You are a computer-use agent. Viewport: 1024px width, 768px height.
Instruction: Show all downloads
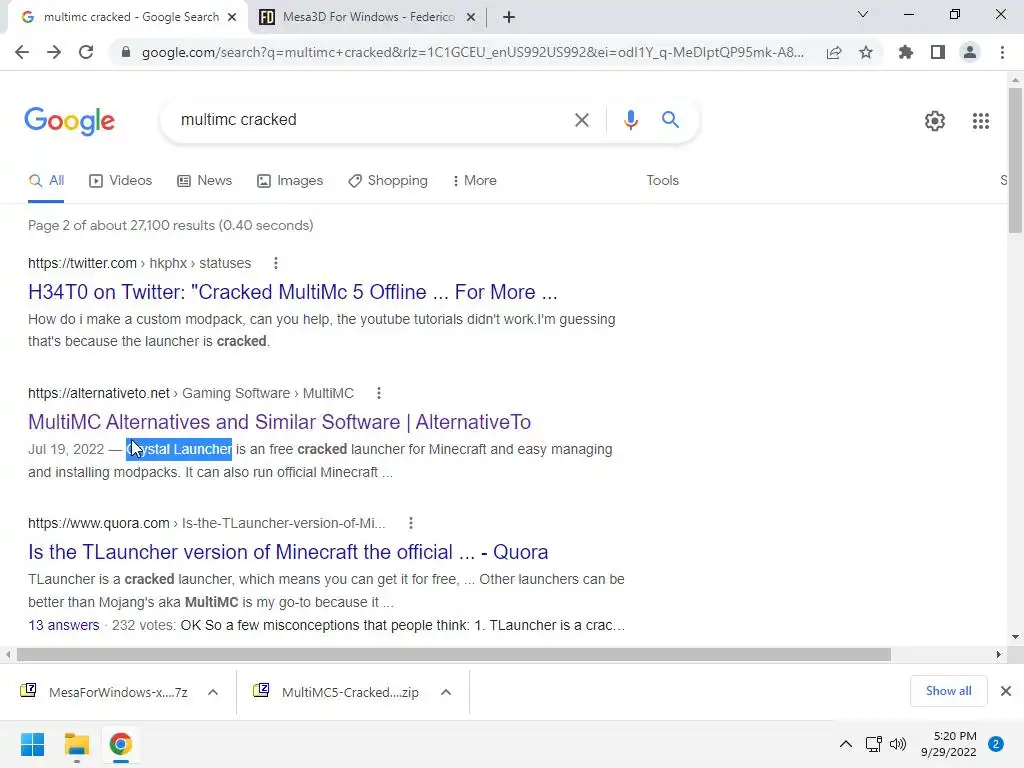click(x=948, y=691)
